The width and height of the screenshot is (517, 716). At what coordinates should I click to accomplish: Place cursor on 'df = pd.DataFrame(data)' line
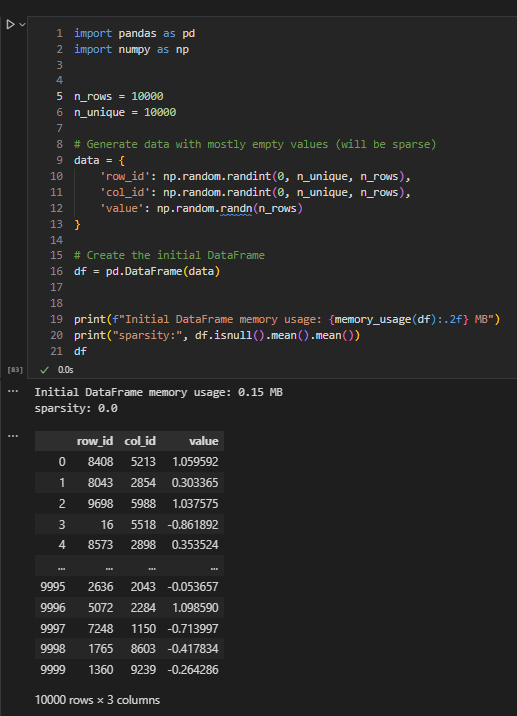[x=147, y=271]
